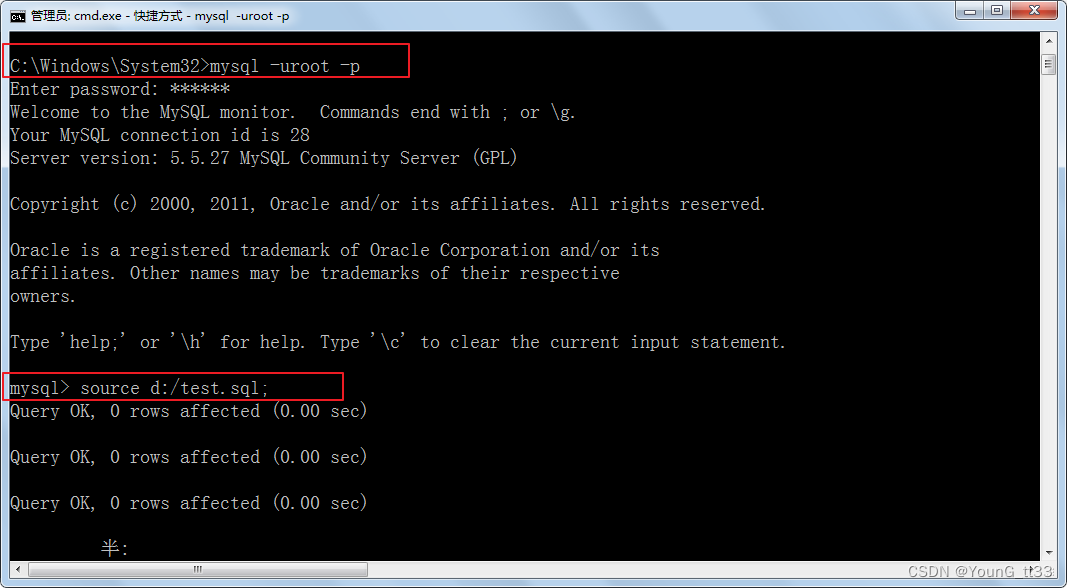Image resolution: width=1067 pixels, height=588 pixels.
Task: Click the horizontal scrollbar right arrow
Action: (1034, 569)
